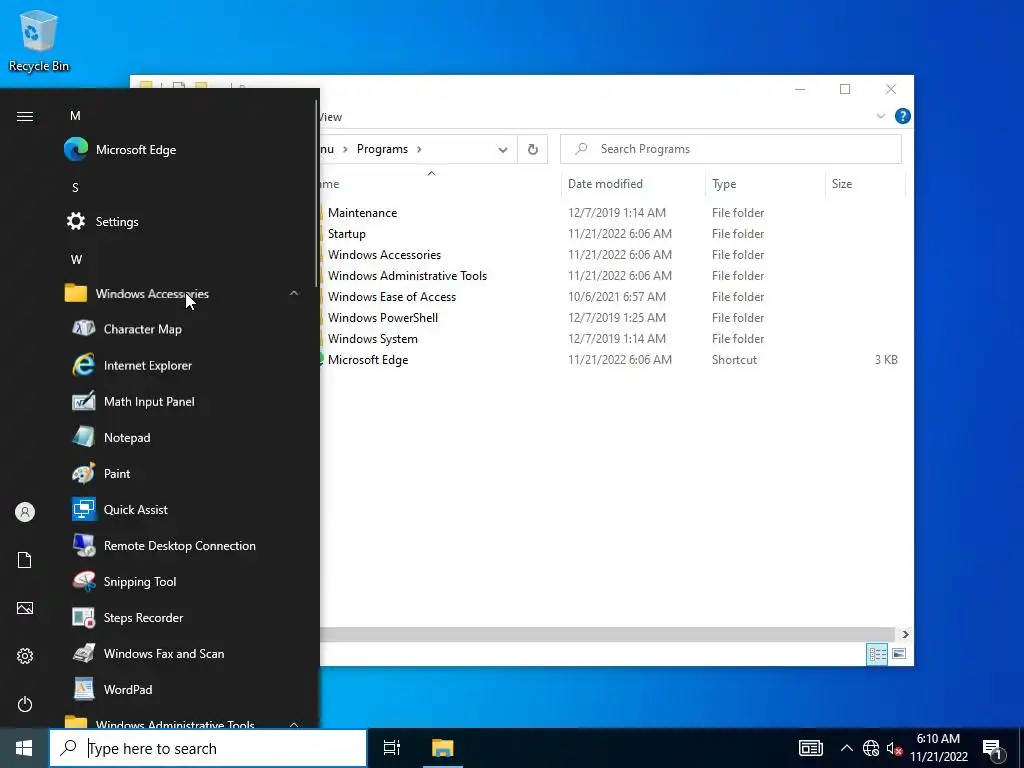
Task: Expand the Start hamburger menu
Action: 25,116
